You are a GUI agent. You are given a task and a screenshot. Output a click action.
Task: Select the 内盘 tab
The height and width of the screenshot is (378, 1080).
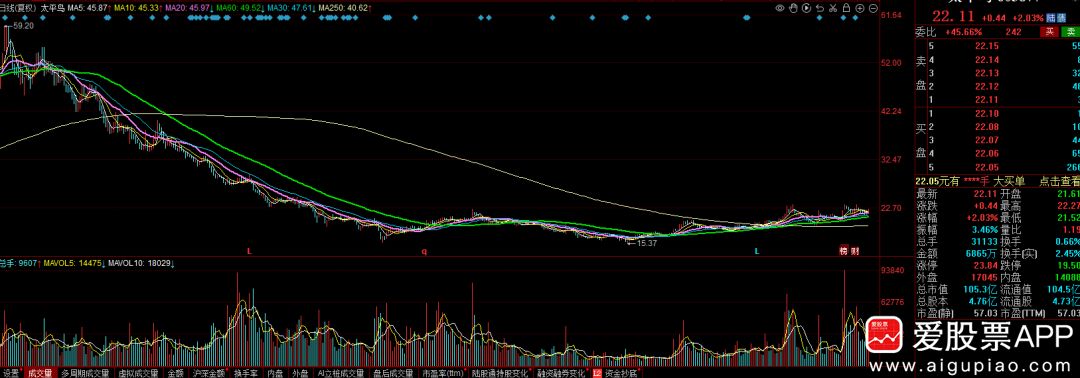coord(275,373)
